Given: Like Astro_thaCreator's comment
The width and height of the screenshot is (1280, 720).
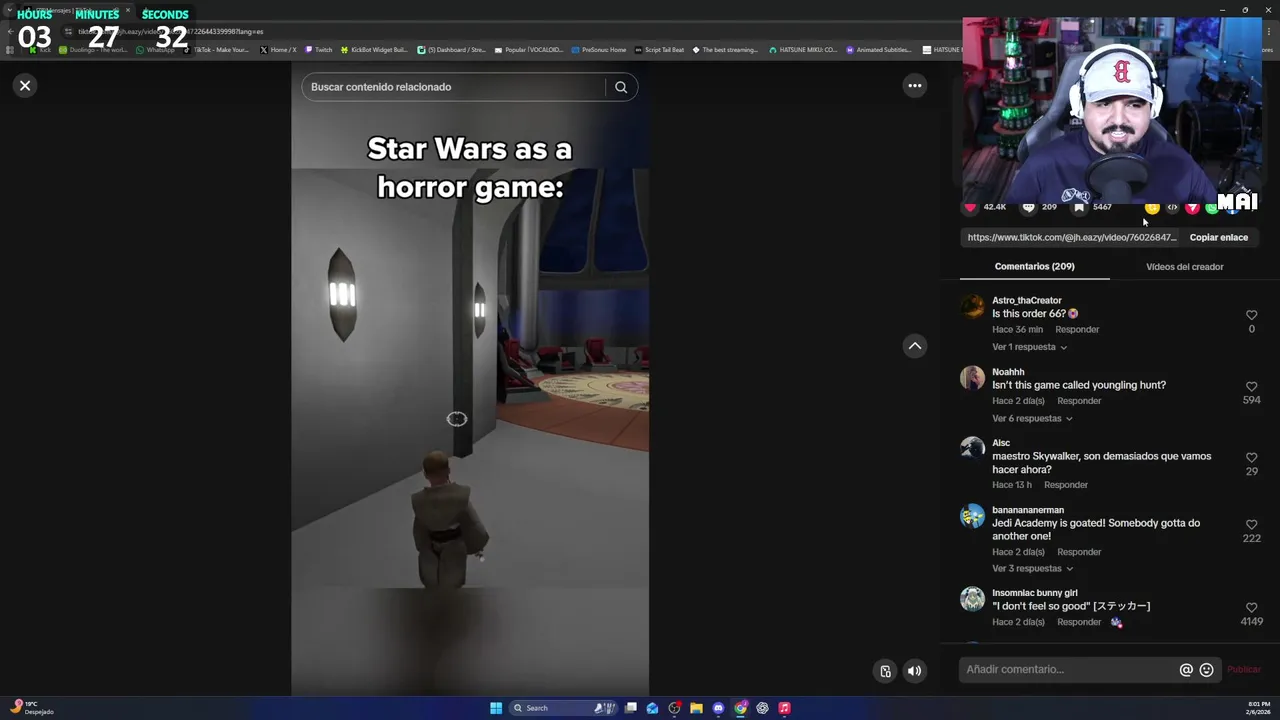Looking at the screenshot, I should tap(1251, 315).
